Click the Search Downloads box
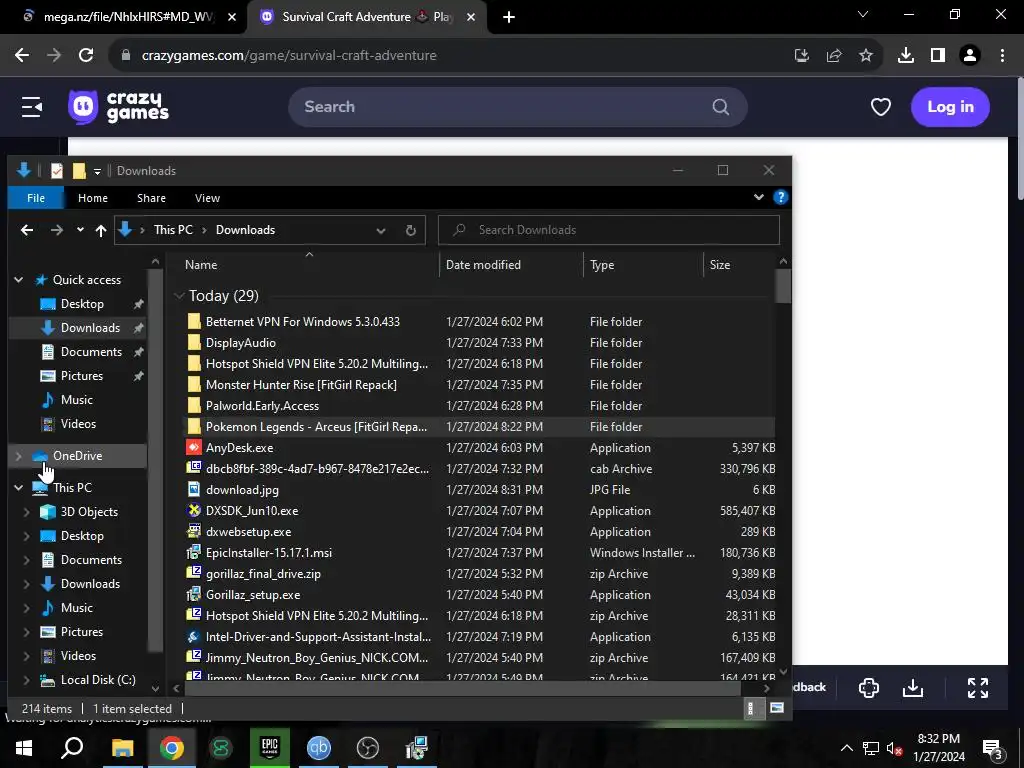This screenshot has width=1024, height=768. pos(609,230)
